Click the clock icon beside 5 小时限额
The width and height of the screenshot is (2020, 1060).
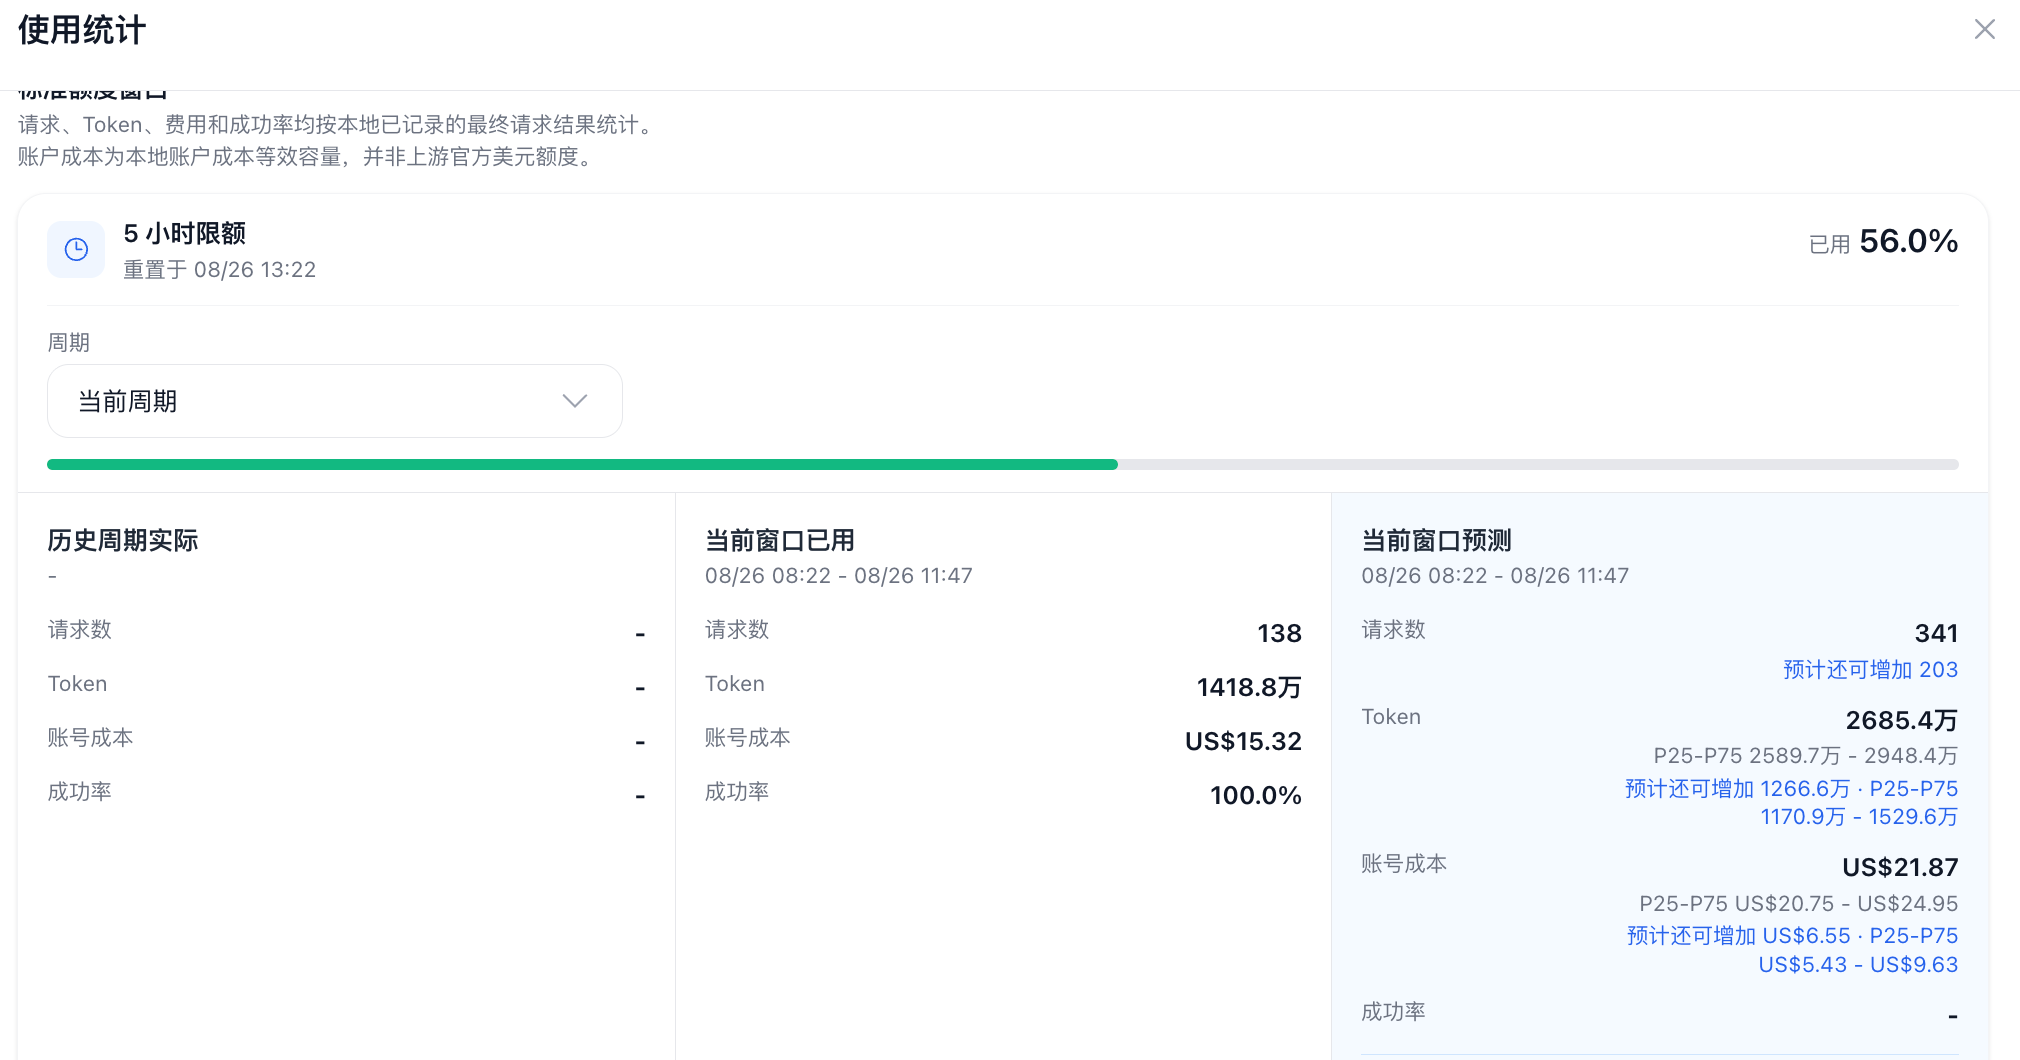click(x=76, y=249)
